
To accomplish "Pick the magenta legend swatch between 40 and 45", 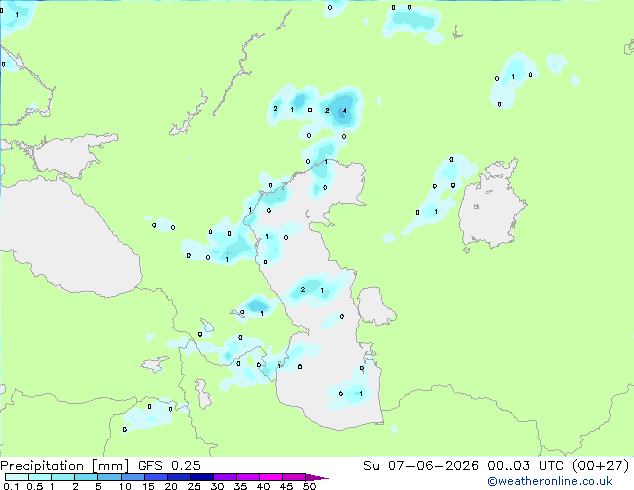I will click(271, 477).
